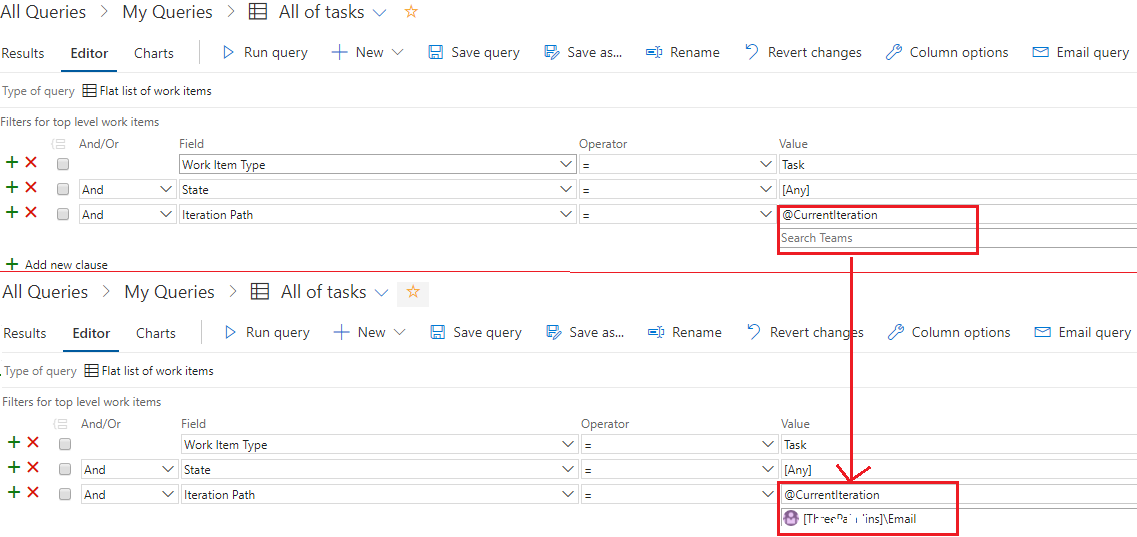Click the Rename icon in the upper toolbar
The image size is (1137, 537).
coord(654,52)
